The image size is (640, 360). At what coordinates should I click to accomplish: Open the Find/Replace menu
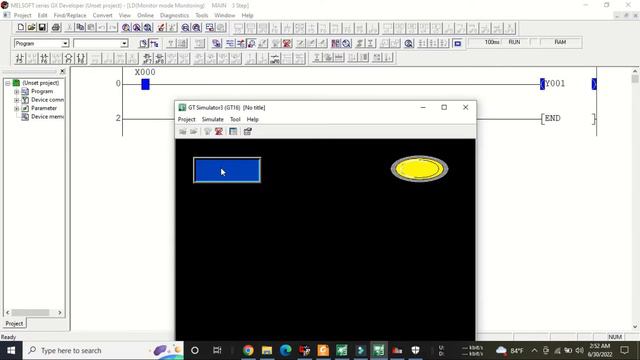pyautogui.click(x=70, y=16)
